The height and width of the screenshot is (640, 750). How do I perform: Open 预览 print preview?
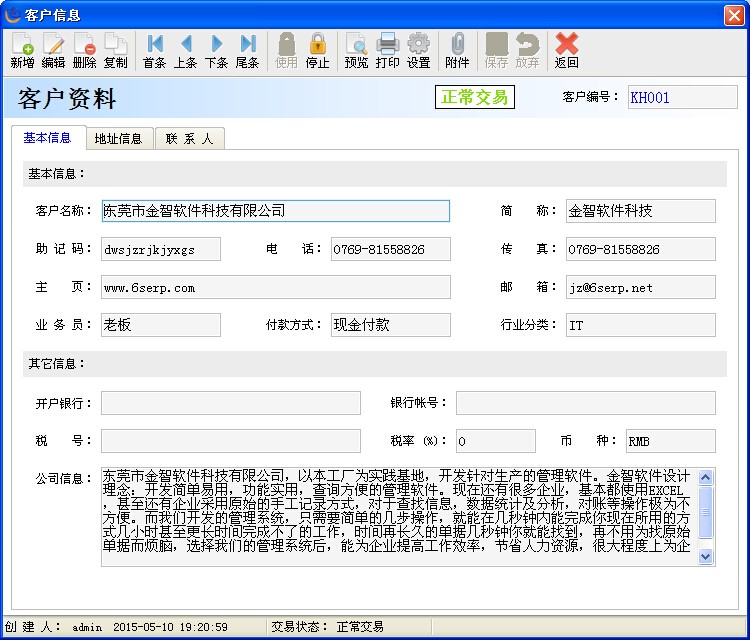tap(356, 50)
